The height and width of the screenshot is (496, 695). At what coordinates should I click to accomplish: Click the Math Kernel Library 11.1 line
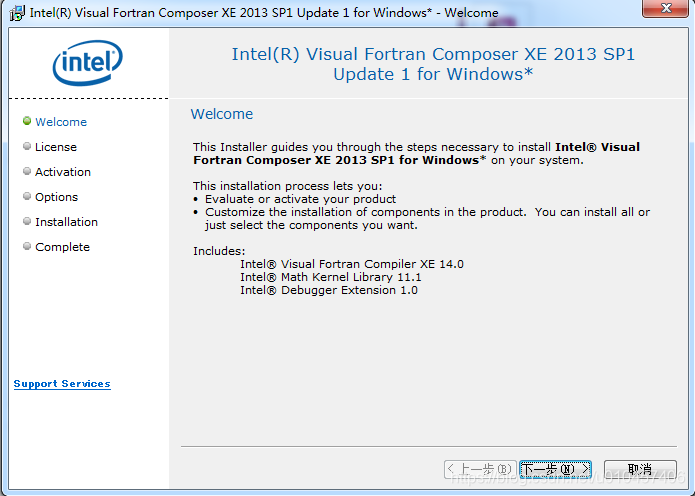[331, 277]
